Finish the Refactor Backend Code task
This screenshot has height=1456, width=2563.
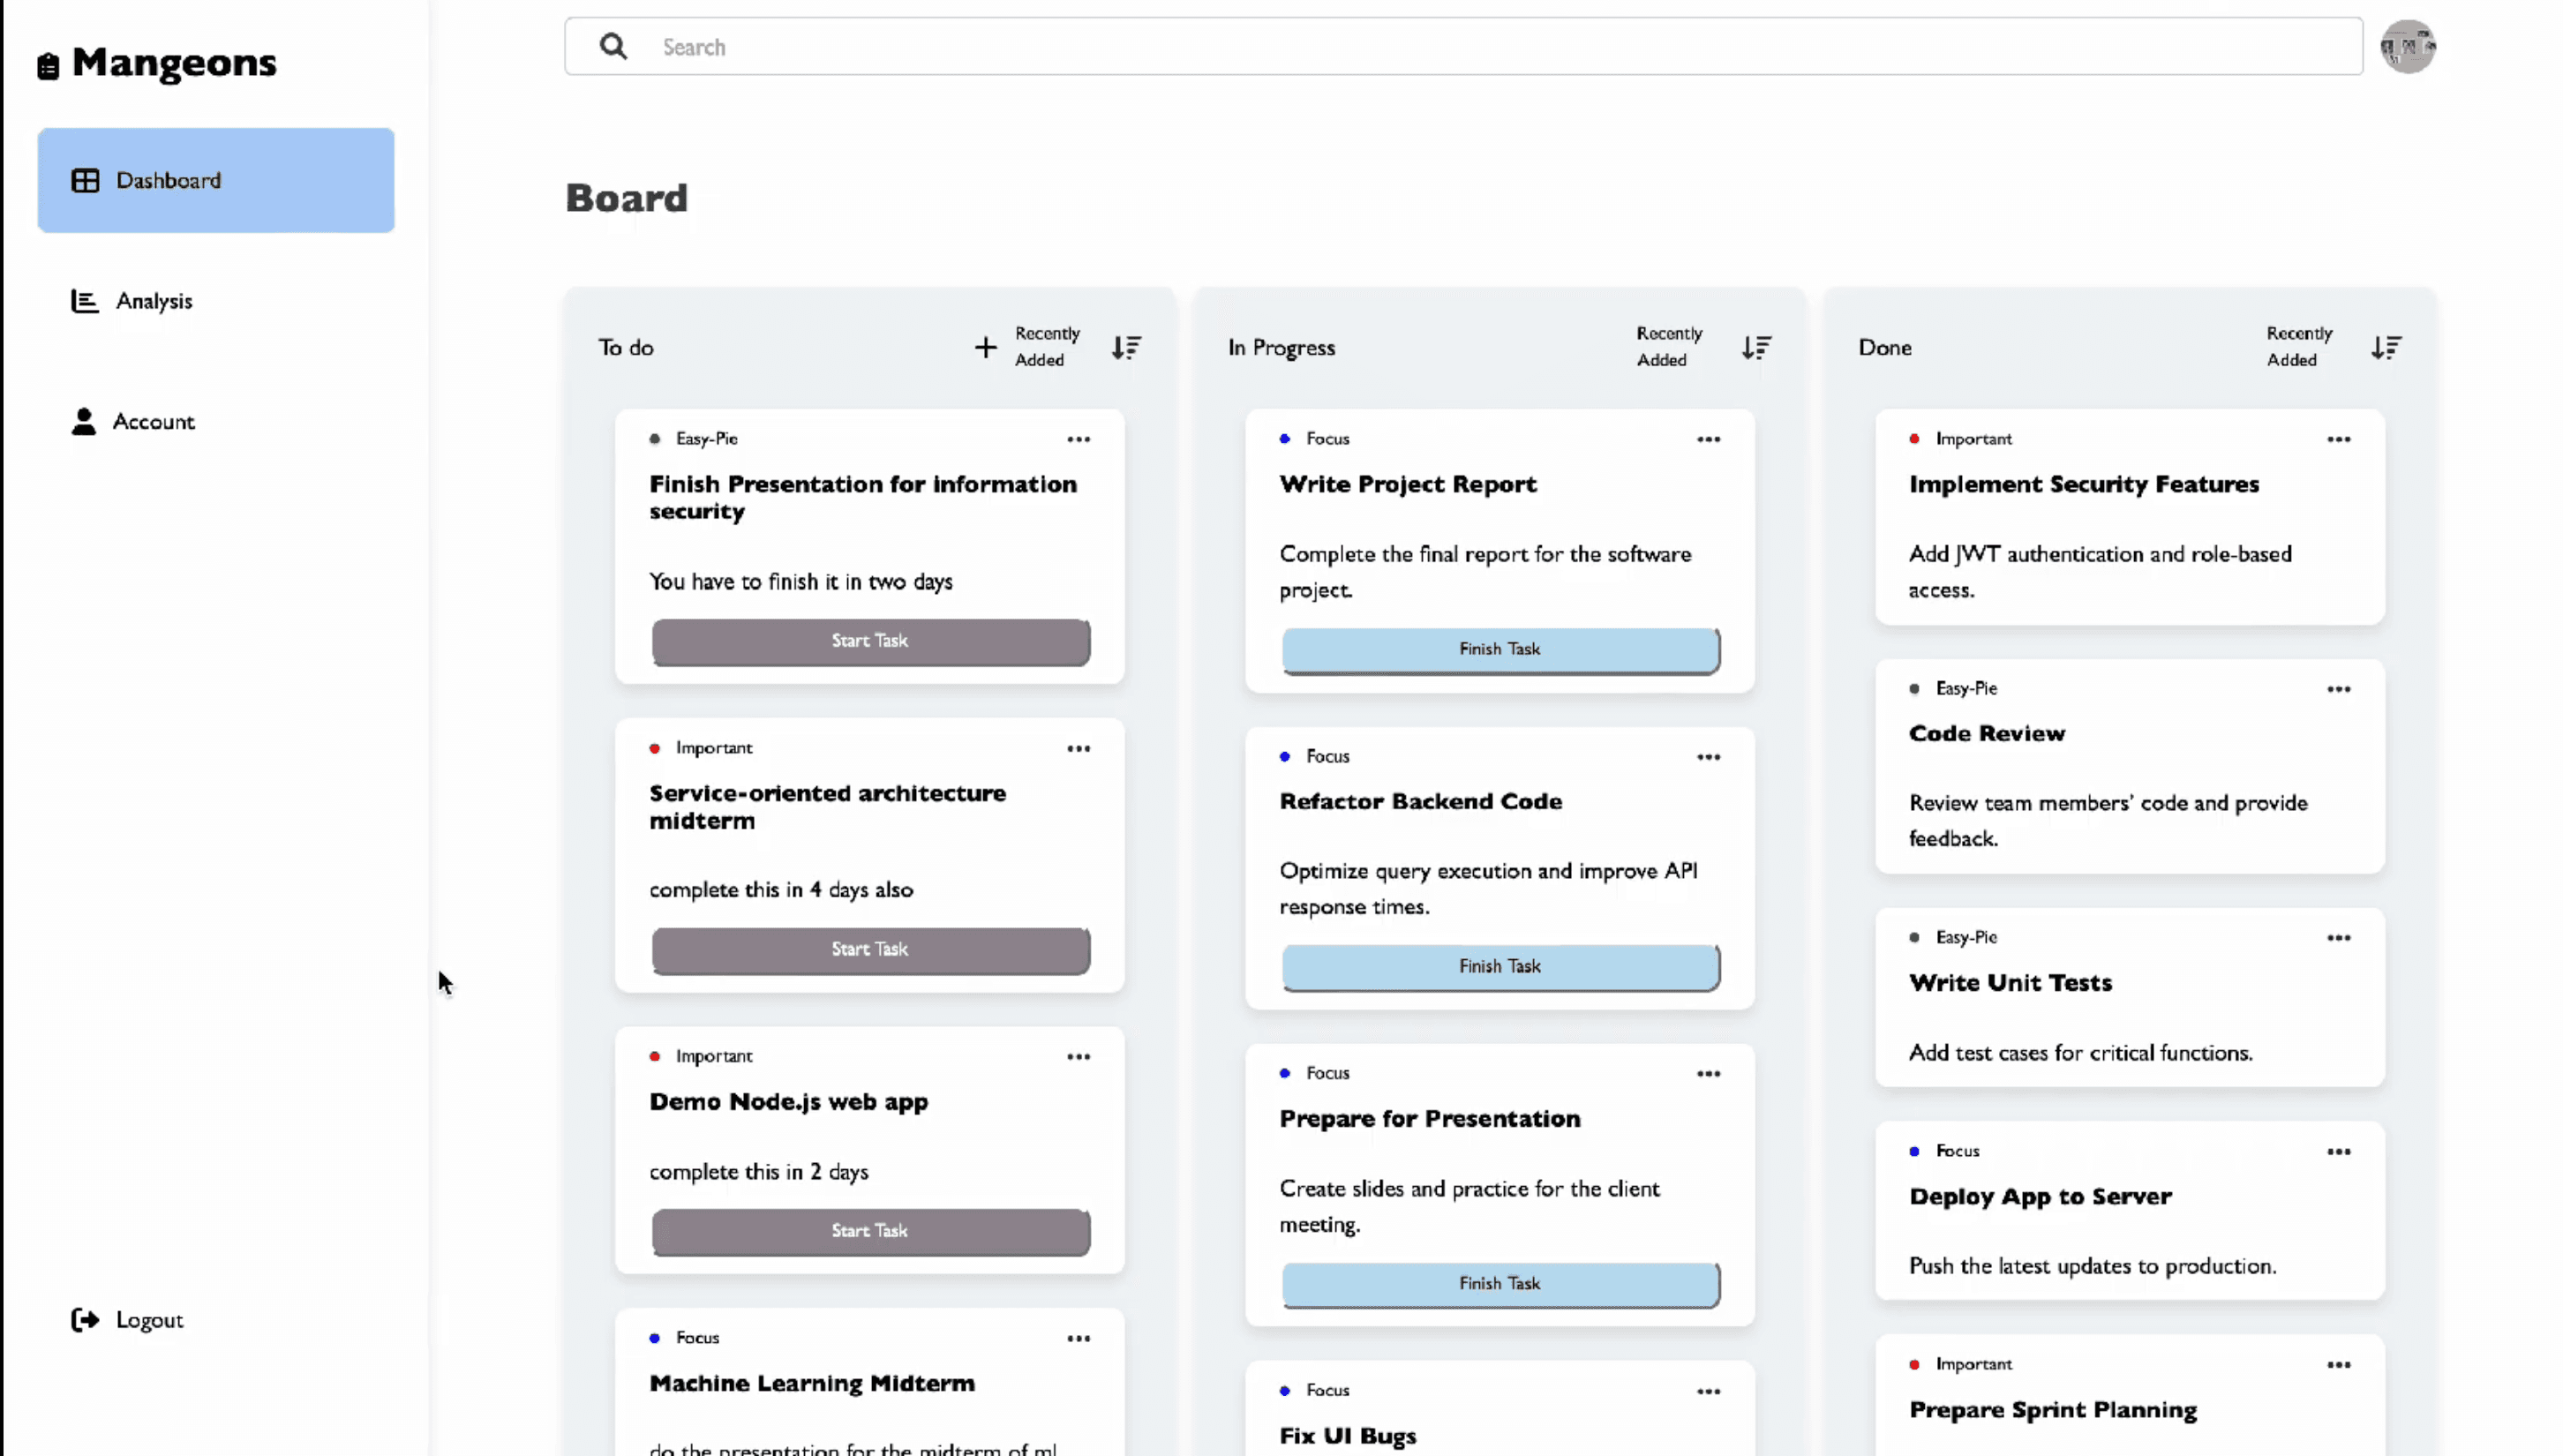pos(1500,967)
